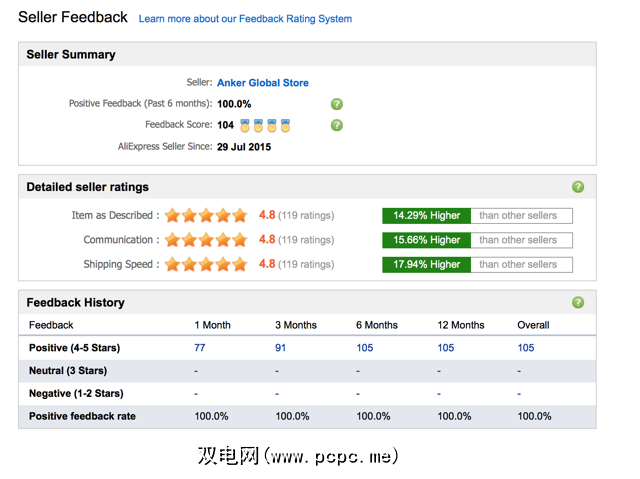Screen dimensions: 640x479
Task: Open 1 Month positive feedback count 77
Action: click(x=200, y=348)
